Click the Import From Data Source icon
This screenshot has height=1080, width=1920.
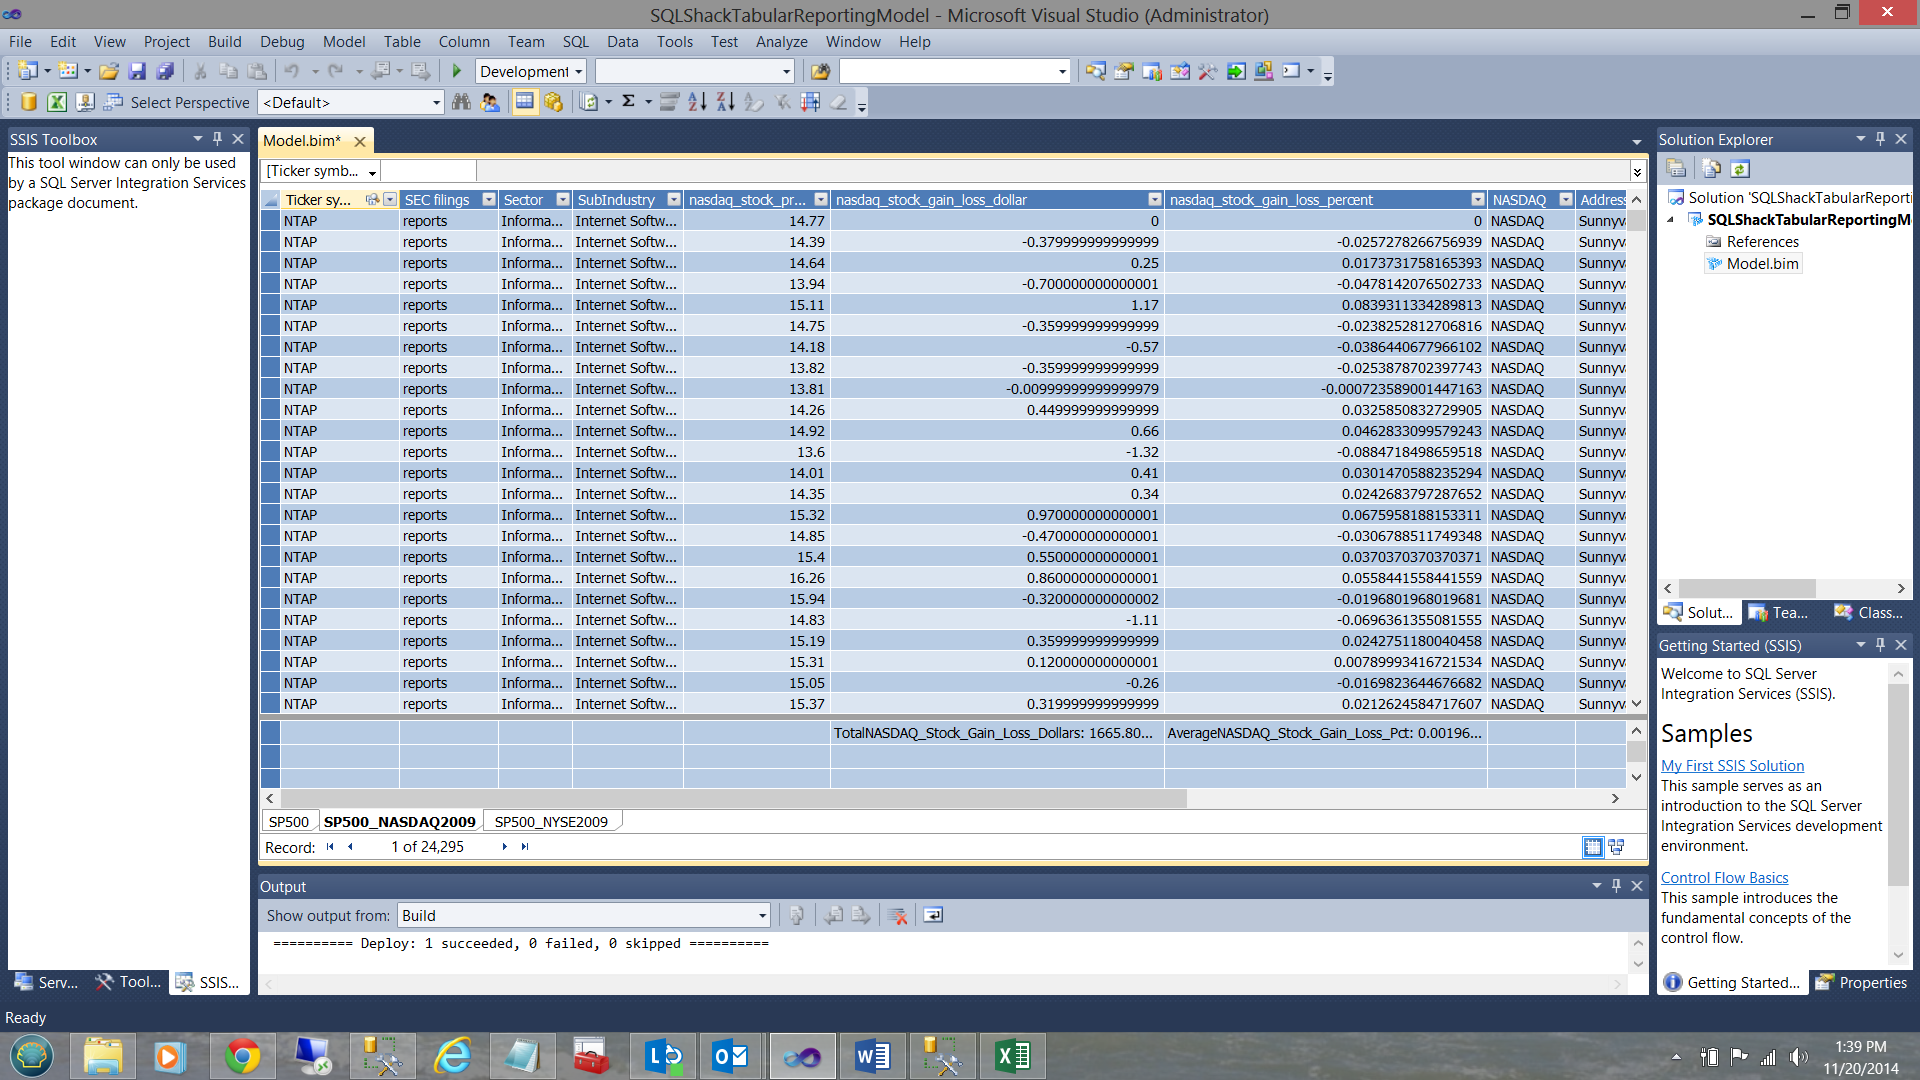pyautogui.click(x=29, y=102)
